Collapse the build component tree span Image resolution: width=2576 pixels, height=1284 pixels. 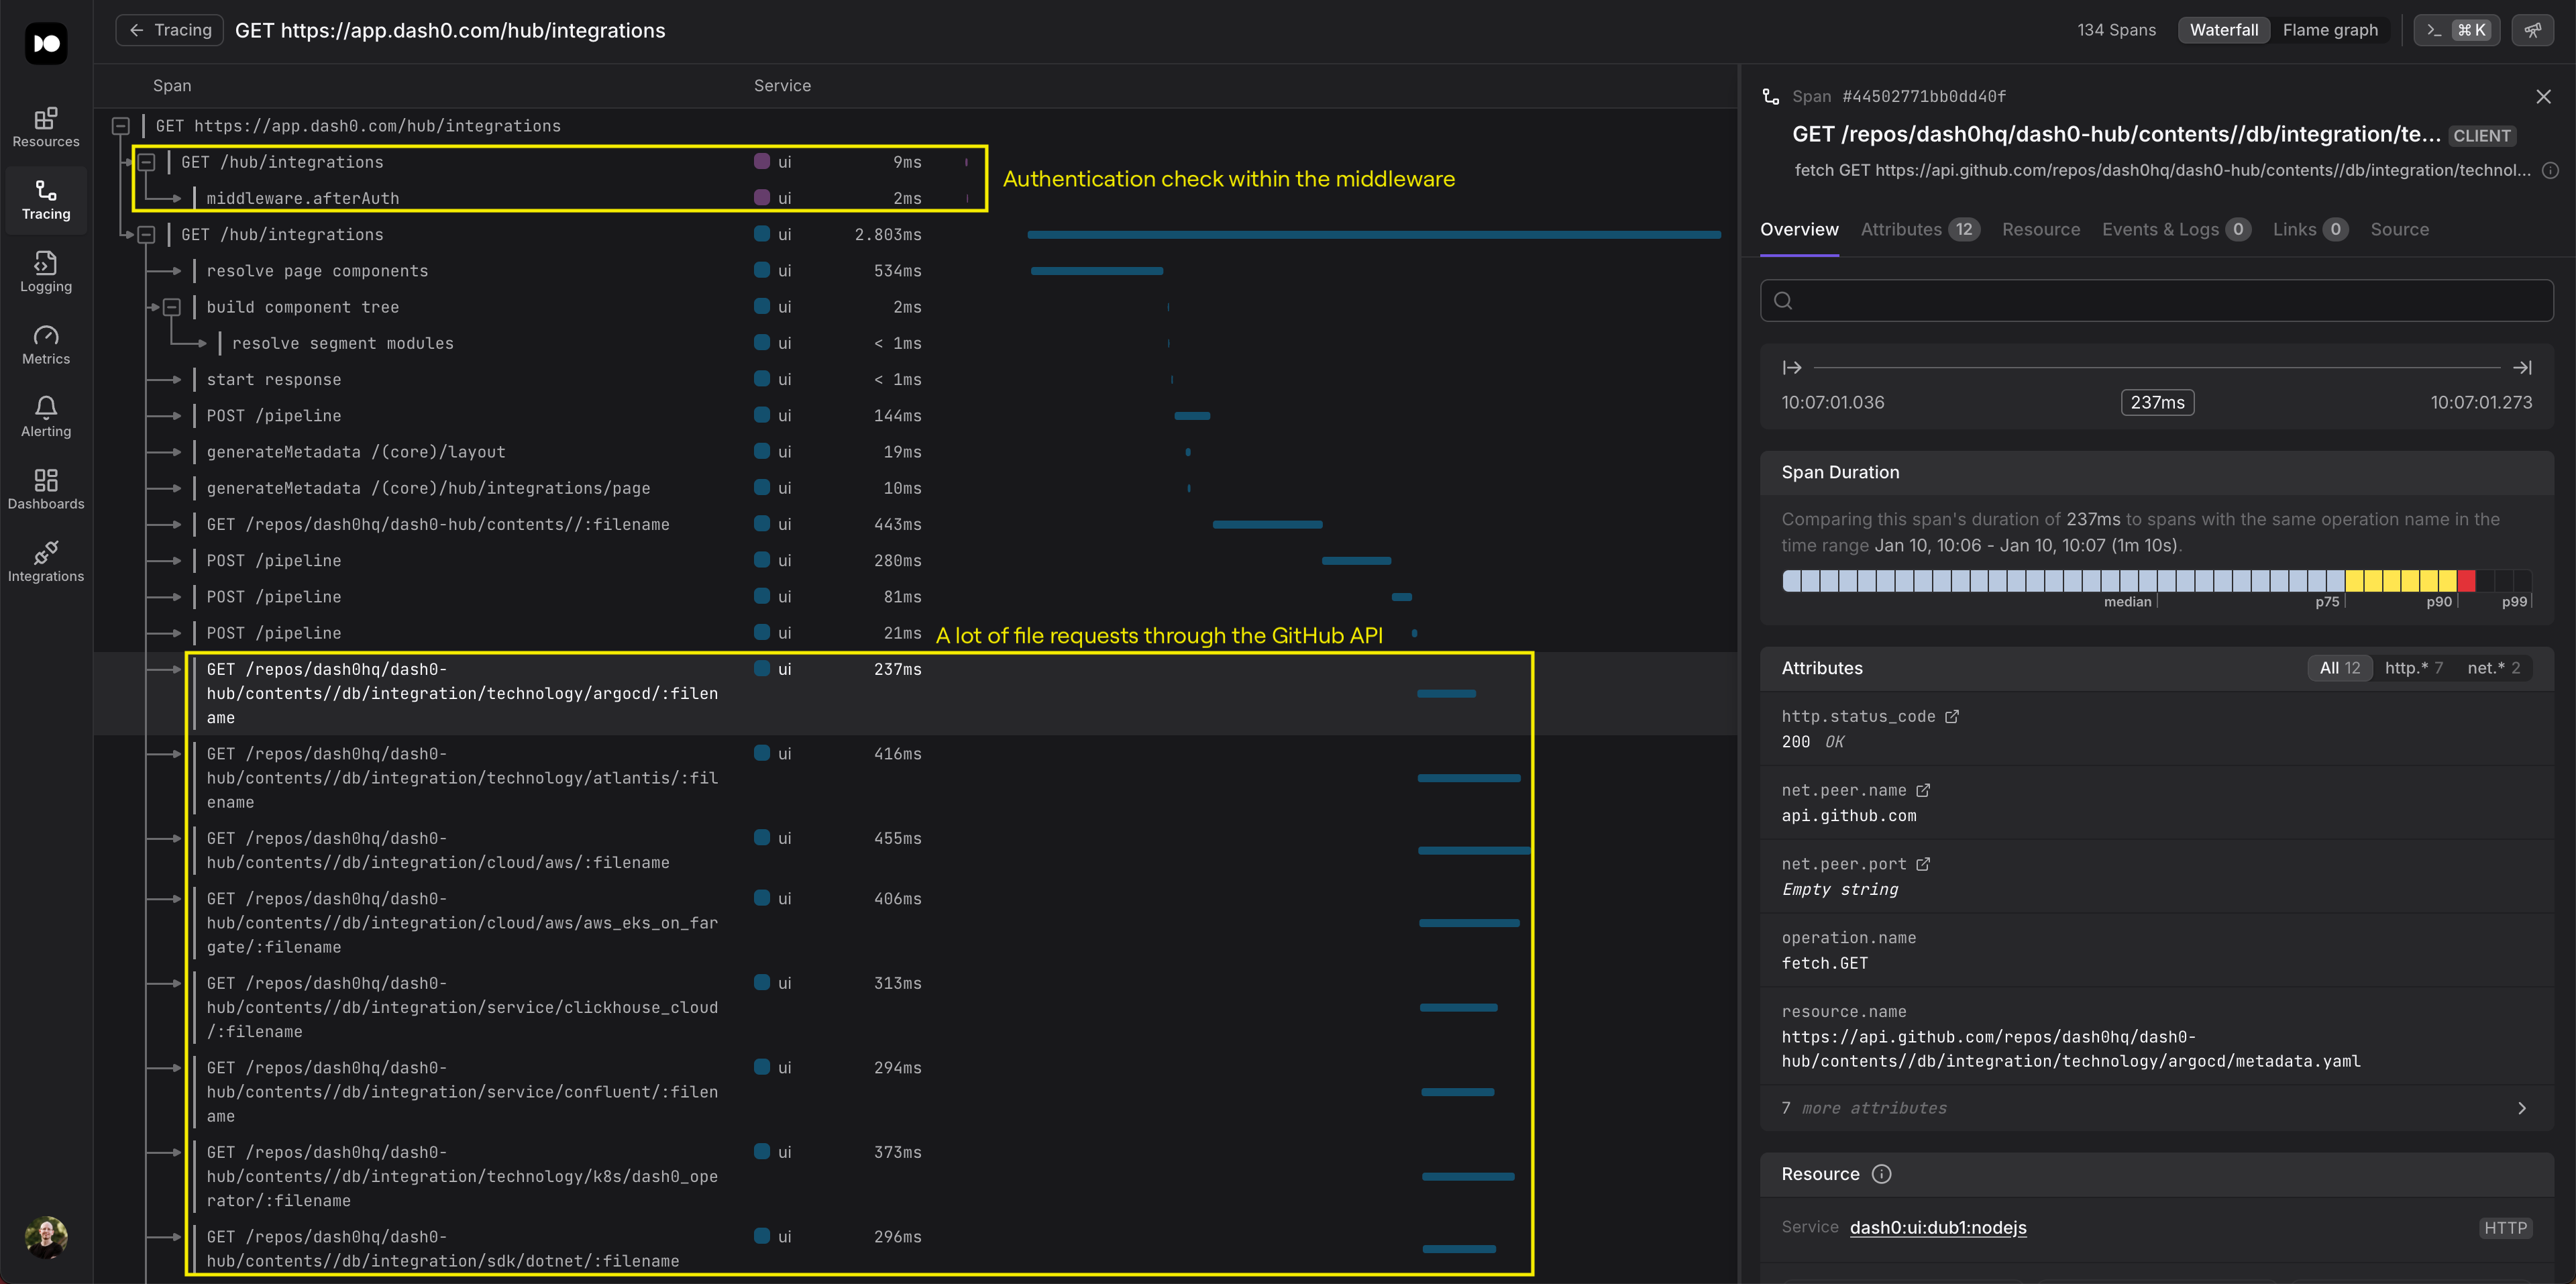coord(172,307)
